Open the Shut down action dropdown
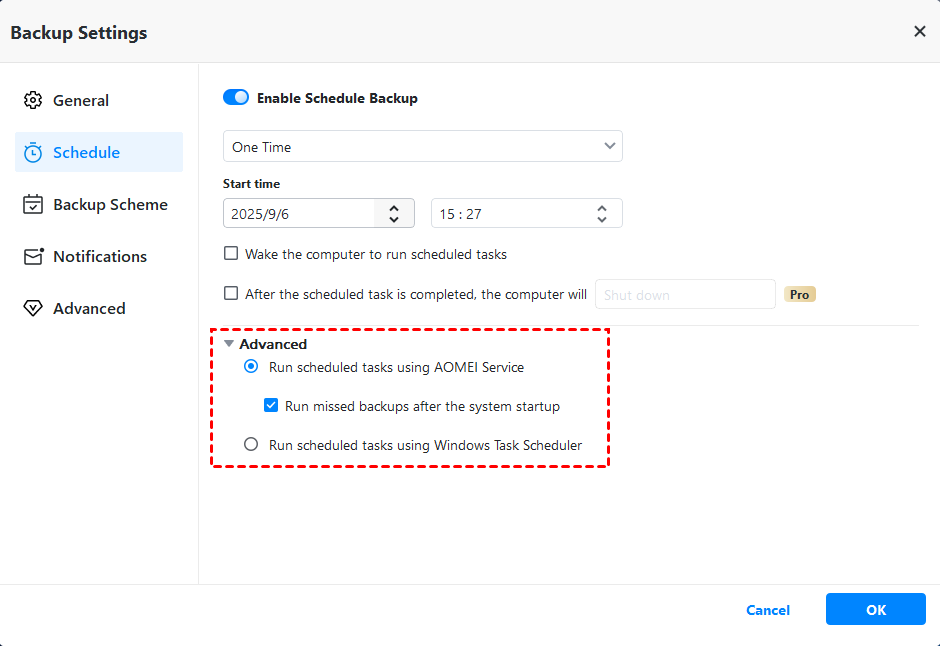 (x=685, y=295)
